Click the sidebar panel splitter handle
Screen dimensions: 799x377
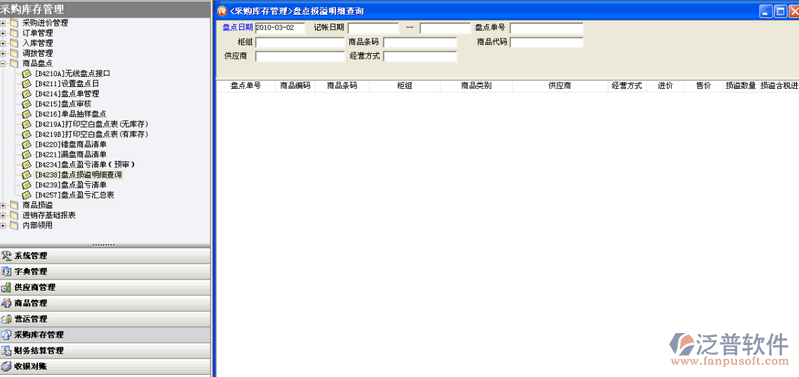point(104,245)
